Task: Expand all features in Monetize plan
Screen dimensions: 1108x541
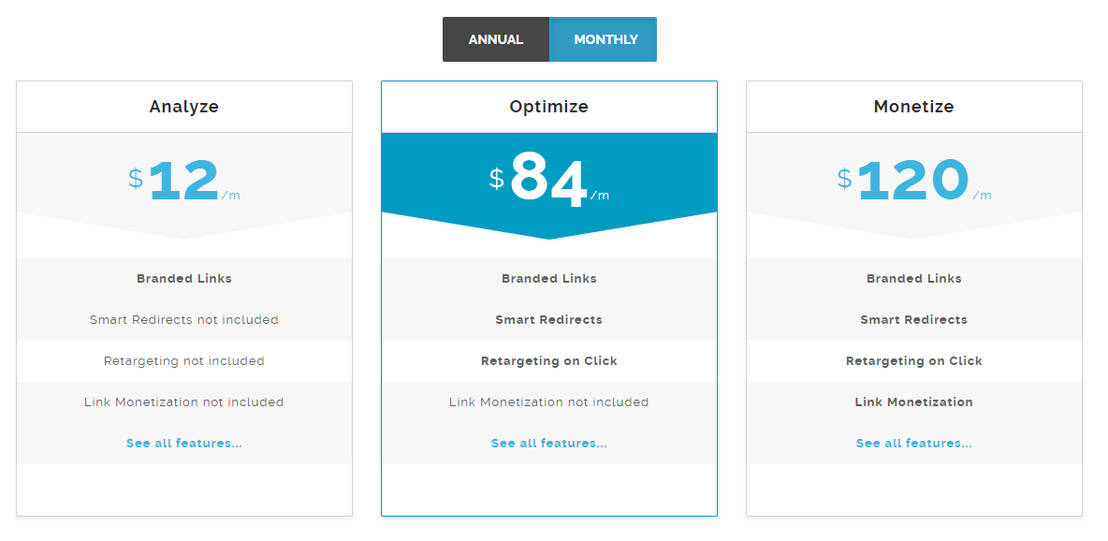Action: tap(914, 443)
